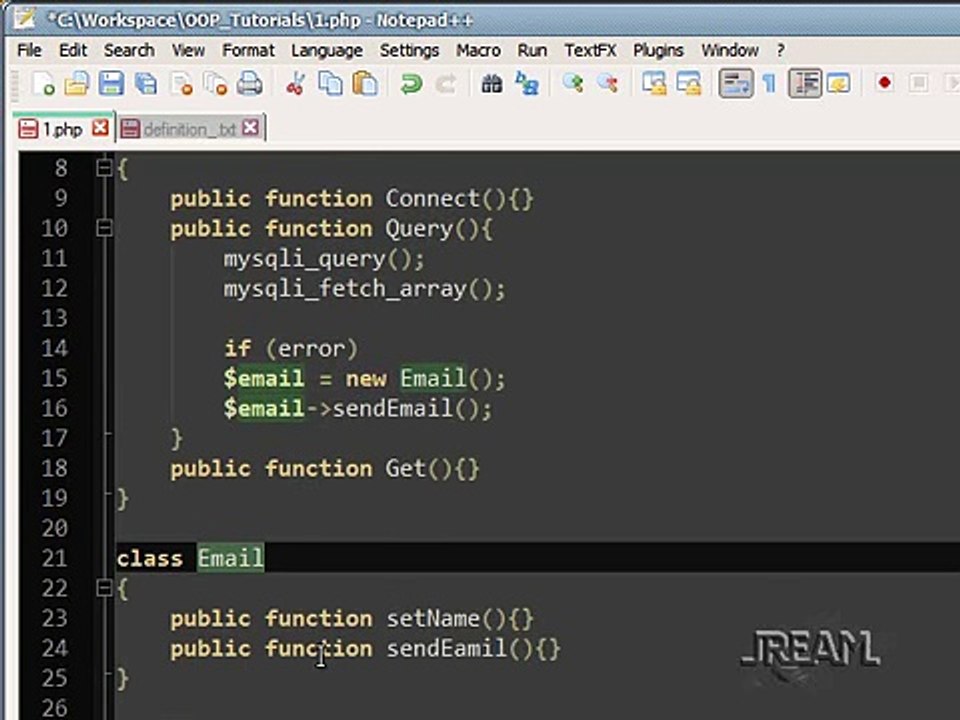
Task: Open the Edit menu
Action: 73,50
